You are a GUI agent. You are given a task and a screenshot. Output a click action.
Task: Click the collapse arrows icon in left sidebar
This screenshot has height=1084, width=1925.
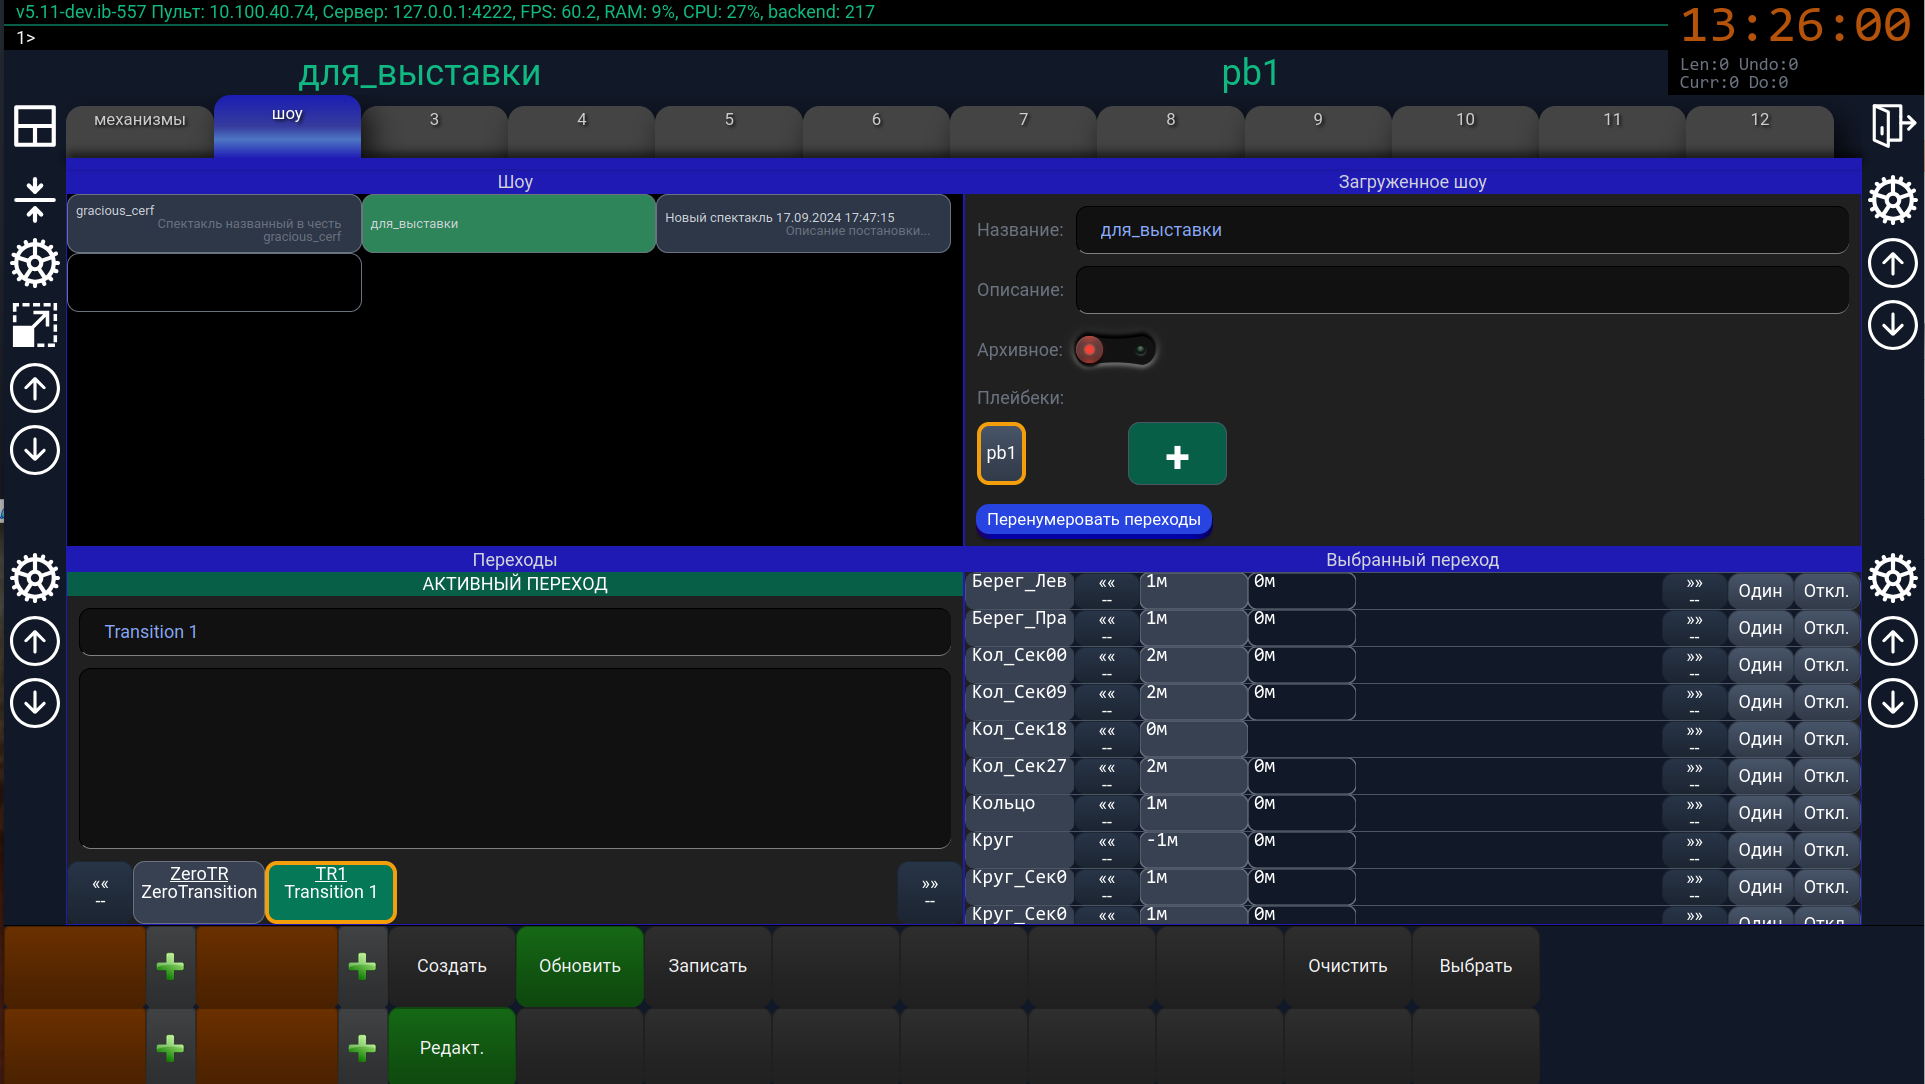tap(35, 199)
